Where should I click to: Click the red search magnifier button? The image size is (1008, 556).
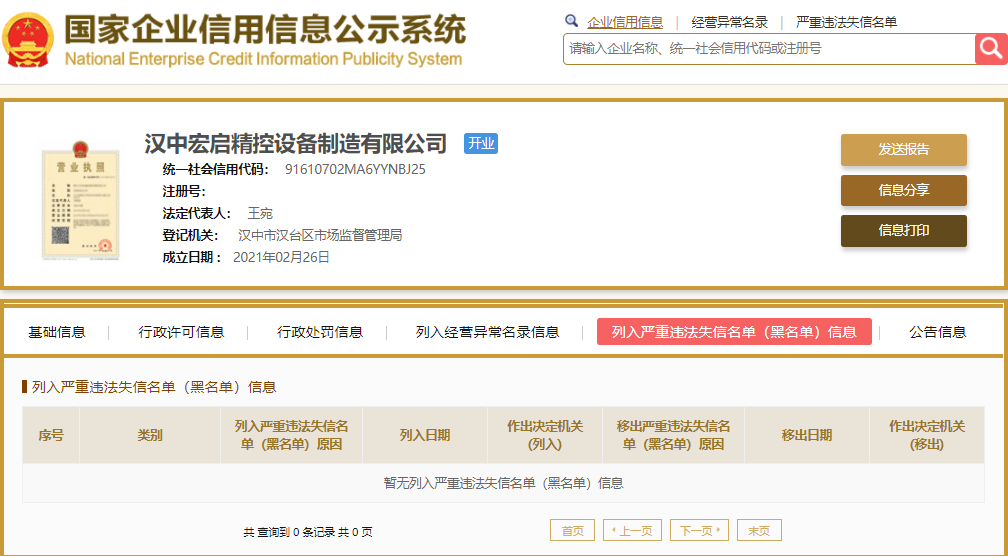coord(991,49)
